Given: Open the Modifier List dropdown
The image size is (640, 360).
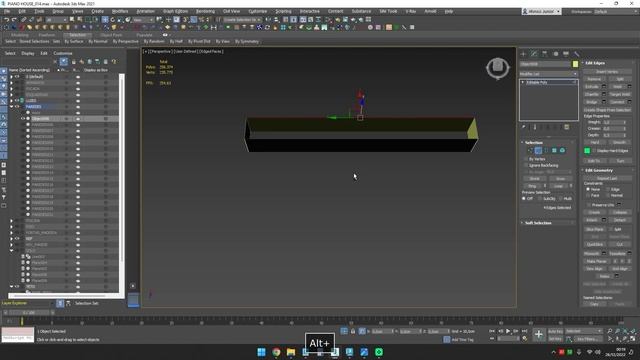Looking at the screenshot, I should [x=549, y=74].
